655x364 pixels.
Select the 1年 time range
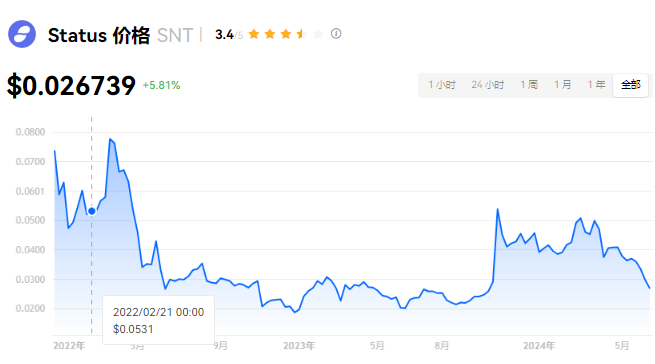596,85
